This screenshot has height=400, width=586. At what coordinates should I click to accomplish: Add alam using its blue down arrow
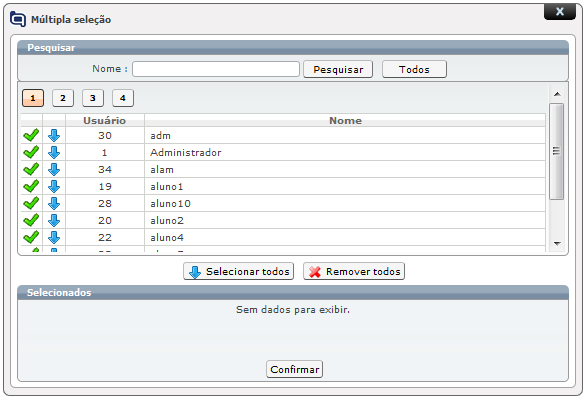click(54, 169)
